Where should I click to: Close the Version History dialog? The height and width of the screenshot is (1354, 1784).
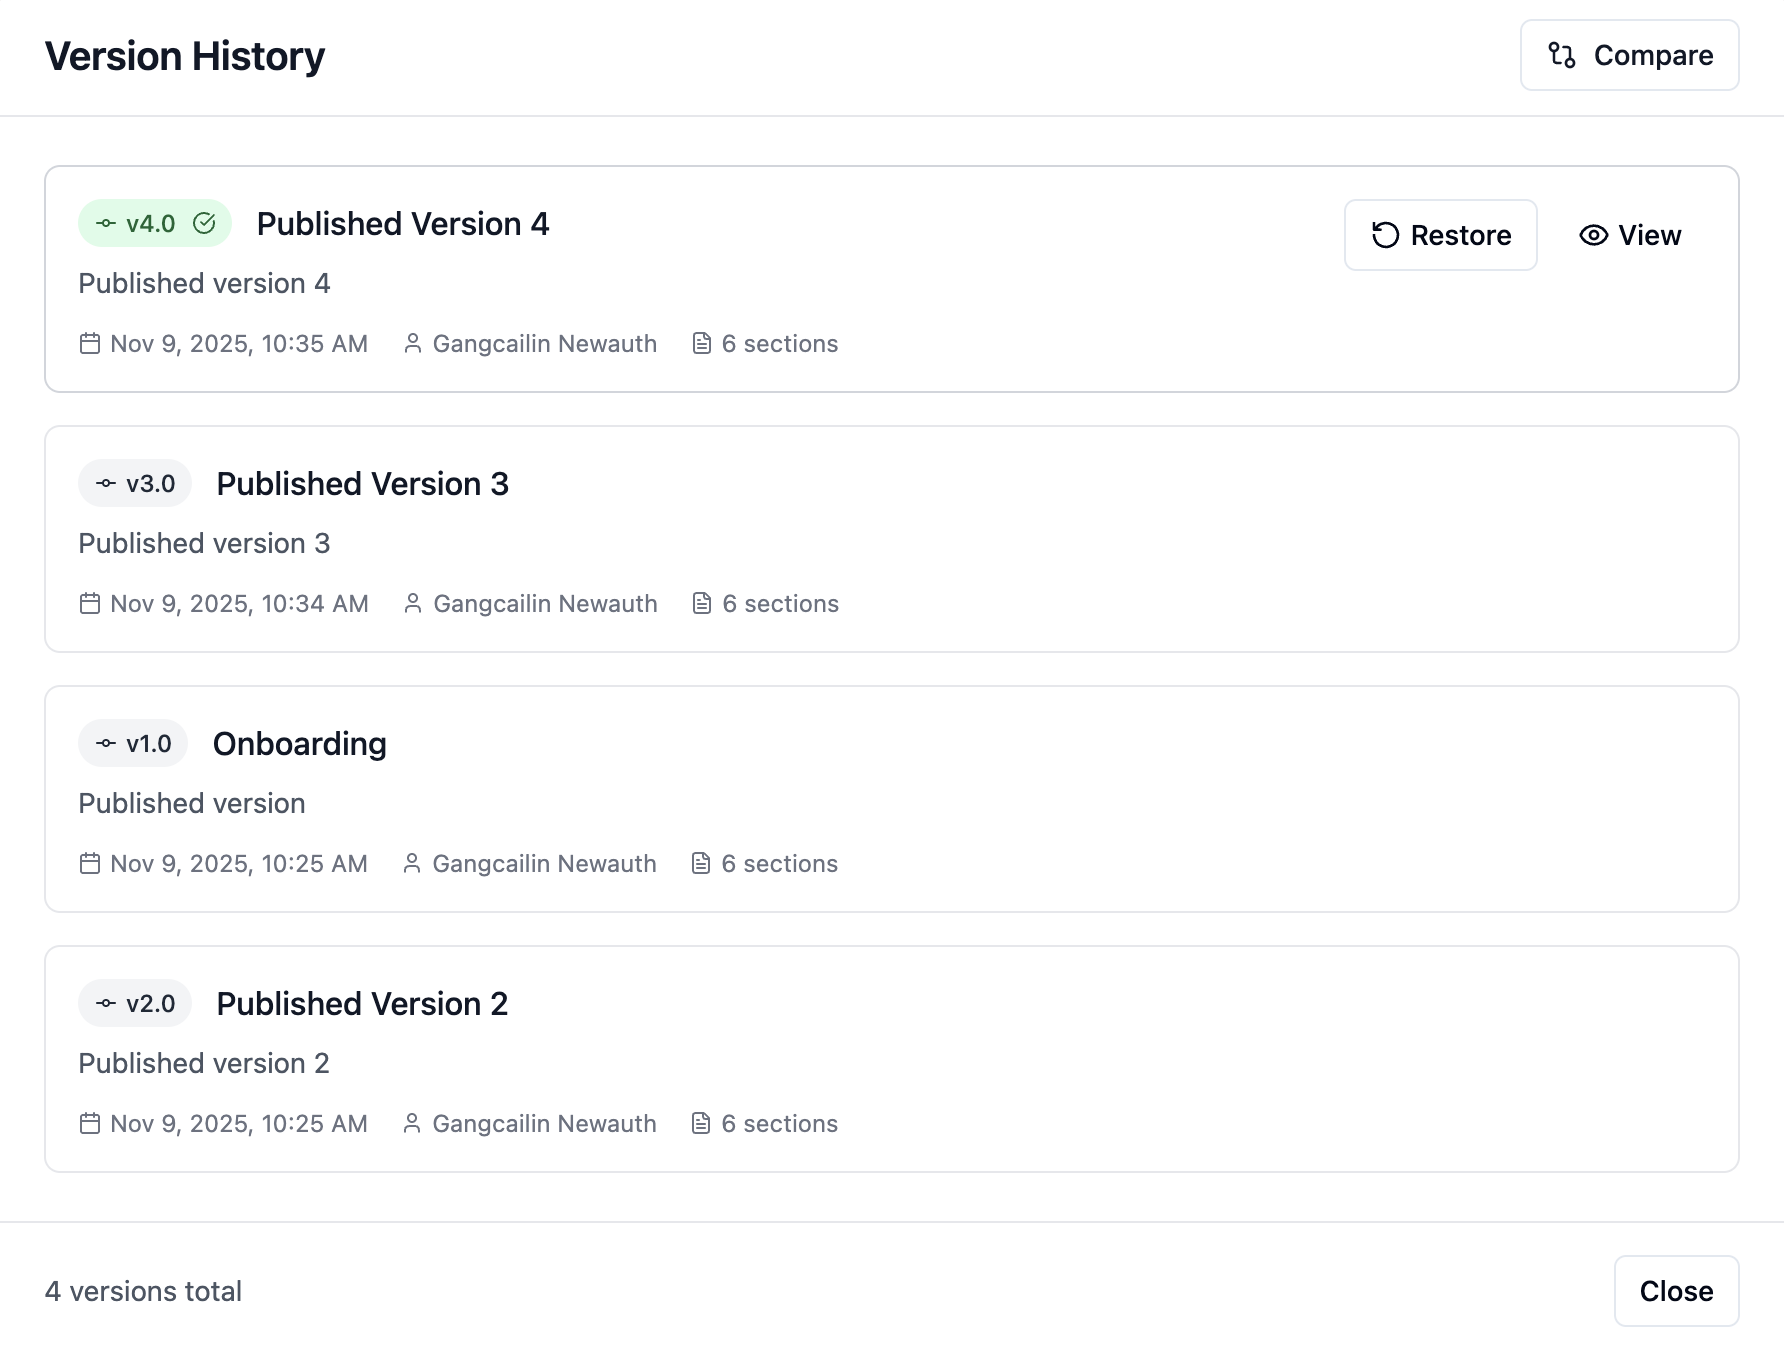[1676, 1290]
